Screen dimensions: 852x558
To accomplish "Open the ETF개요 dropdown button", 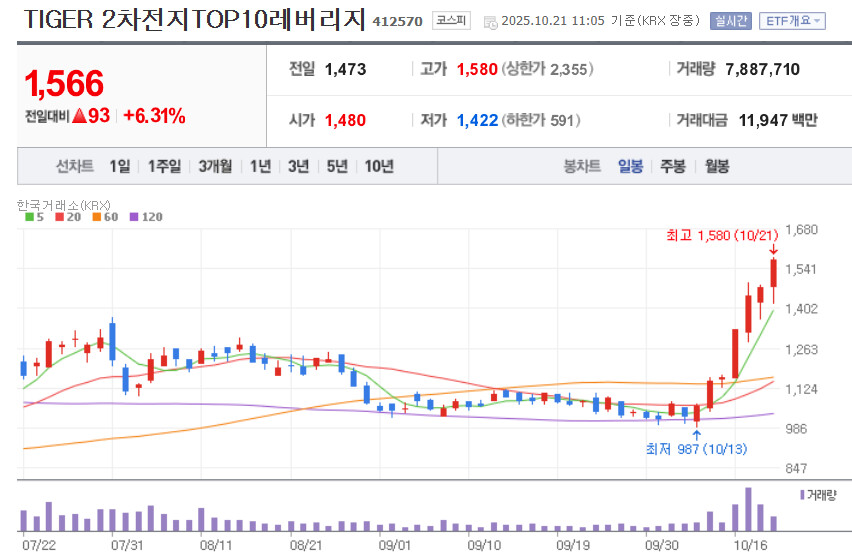I will coord(792,21).
